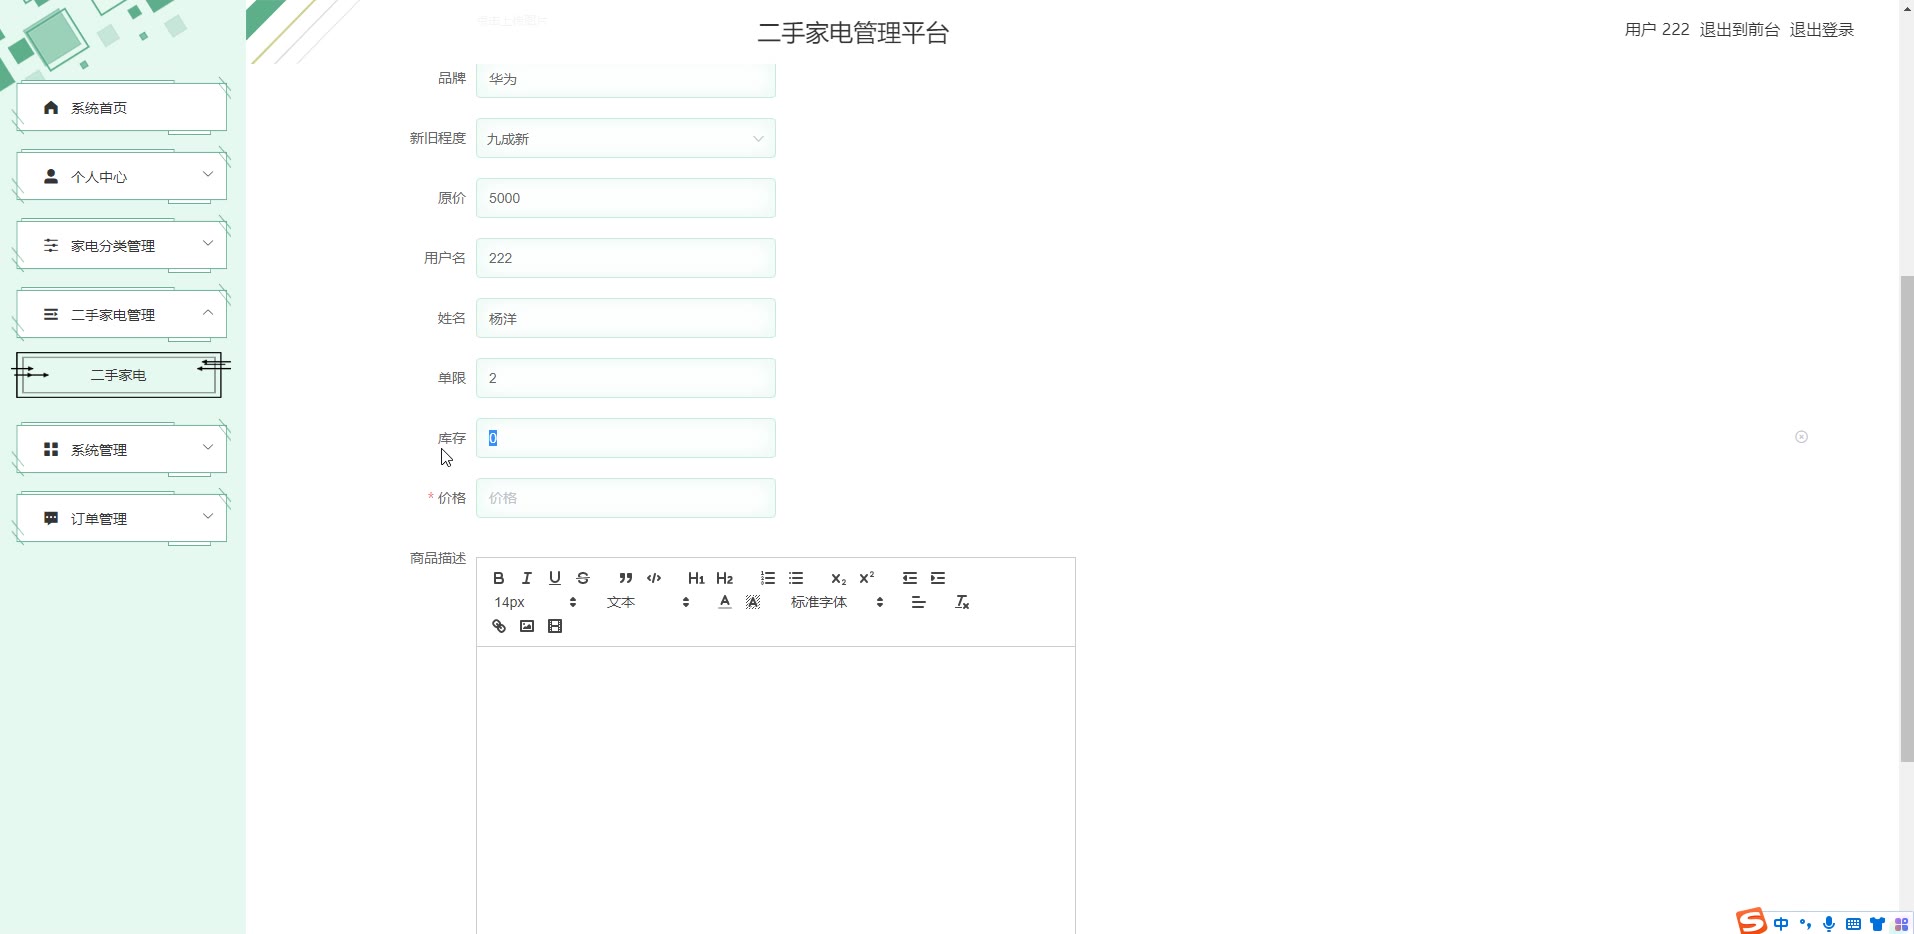Focus the 姓名 name field
The width and height of the screenshot is (1914, 934).
click(x=626, y=318)
